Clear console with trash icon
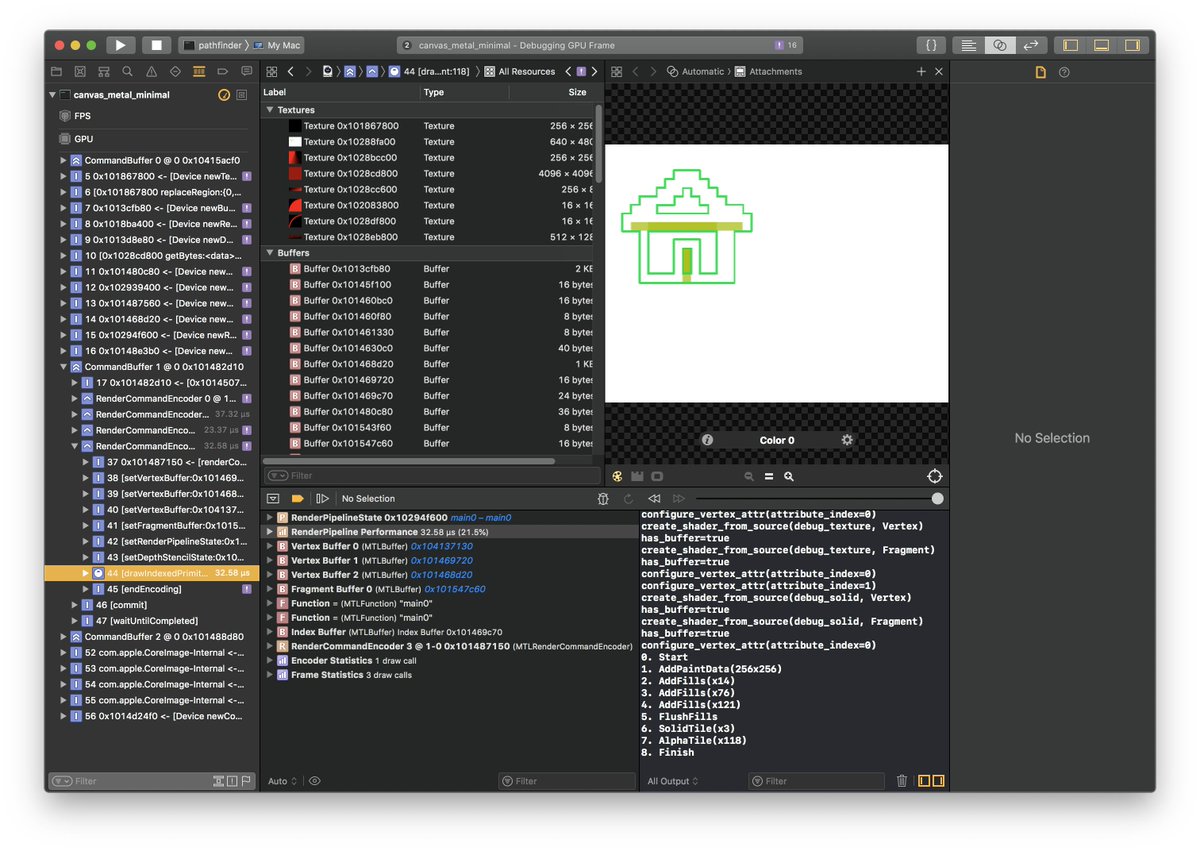This screenshot has height=851, width=1200. click(901, 782)
